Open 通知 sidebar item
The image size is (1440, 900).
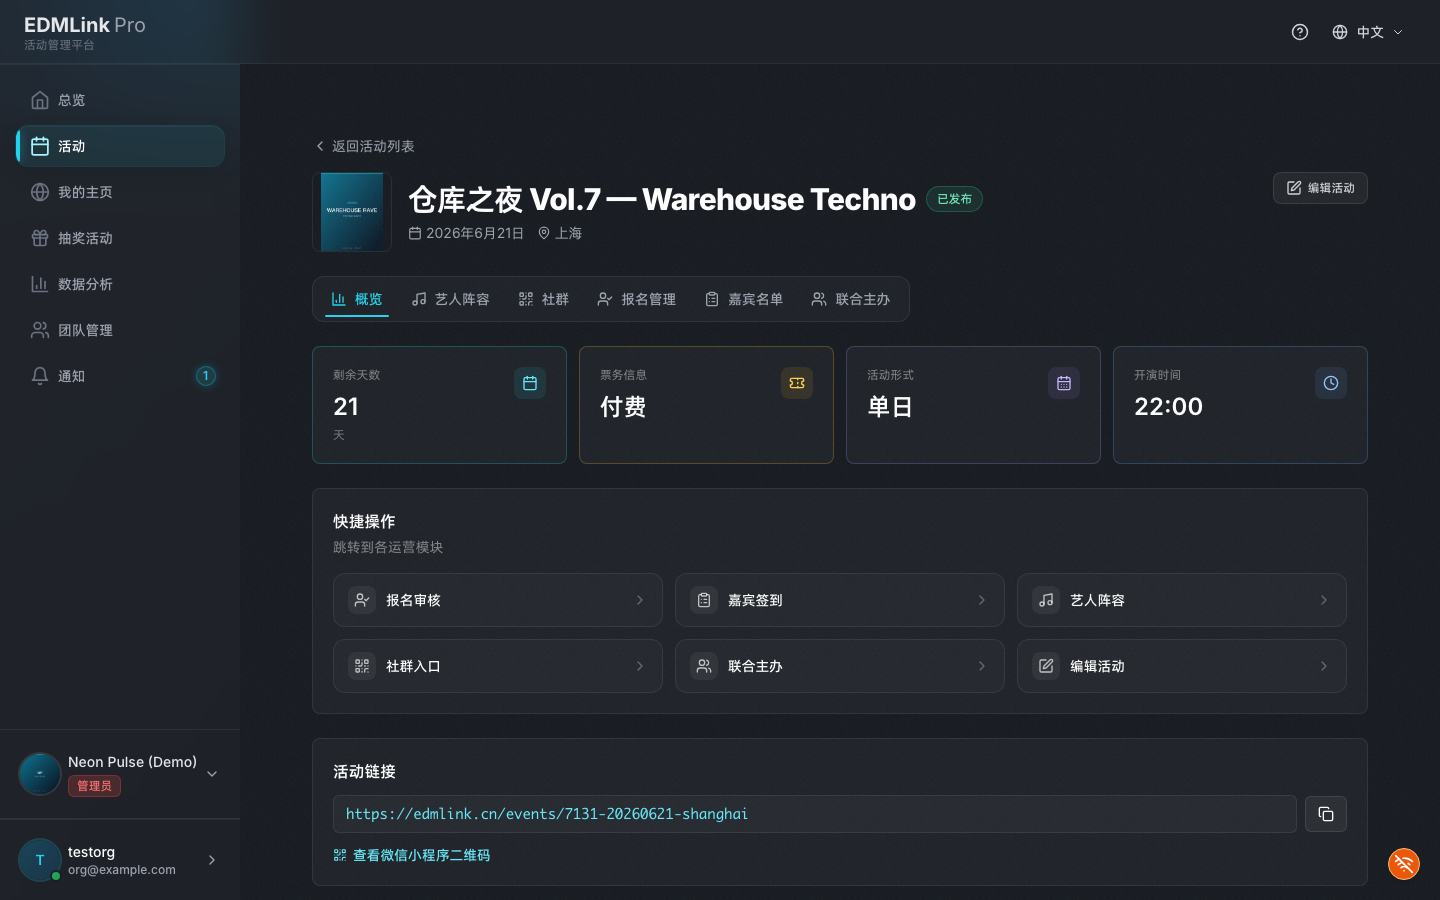120,376
